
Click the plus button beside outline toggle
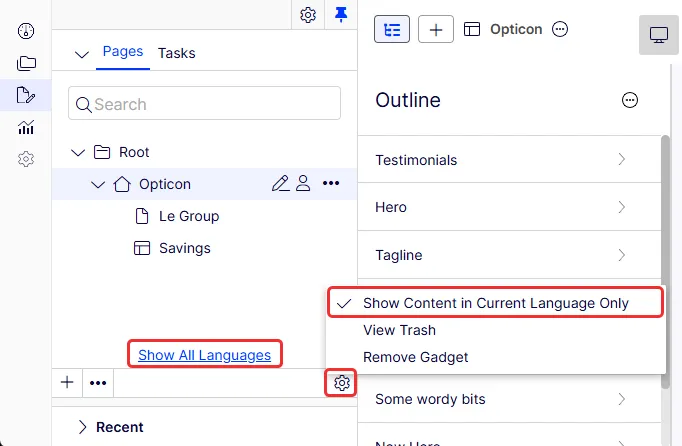tap(436, 29)
